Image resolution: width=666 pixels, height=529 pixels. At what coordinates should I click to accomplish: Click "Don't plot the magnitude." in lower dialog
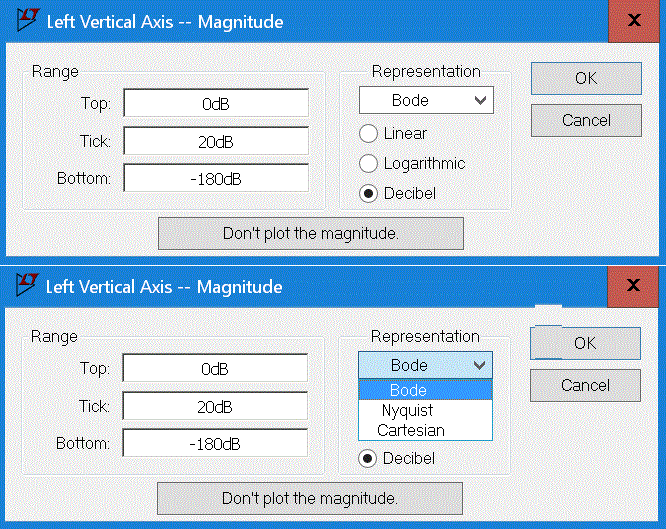click(x=310, y=498)
